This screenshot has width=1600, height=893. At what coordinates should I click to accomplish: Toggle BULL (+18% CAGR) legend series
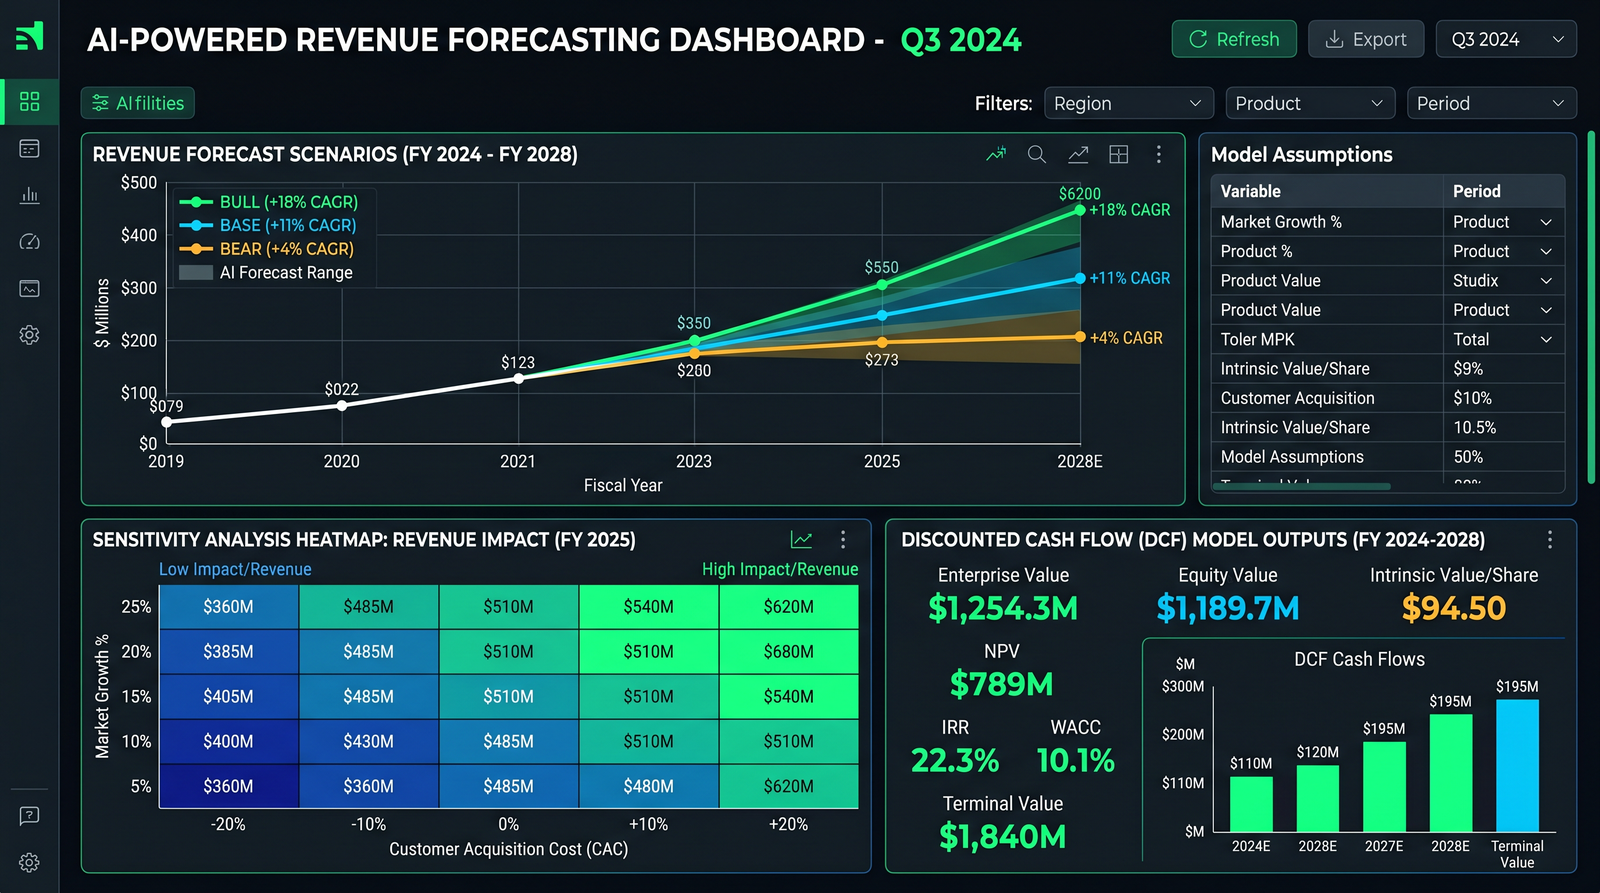268,202
